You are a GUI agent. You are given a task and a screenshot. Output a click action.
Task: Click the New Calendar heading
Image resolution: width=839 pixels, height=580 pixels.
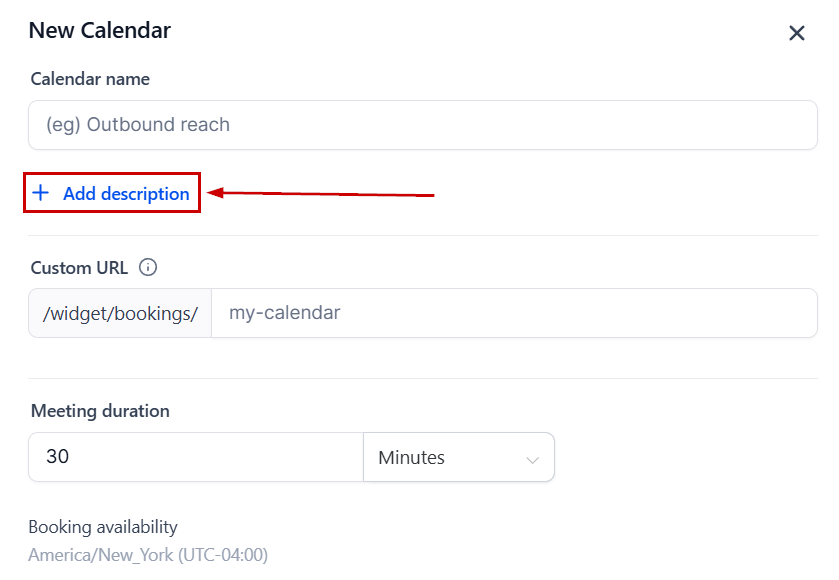point(99,30)
